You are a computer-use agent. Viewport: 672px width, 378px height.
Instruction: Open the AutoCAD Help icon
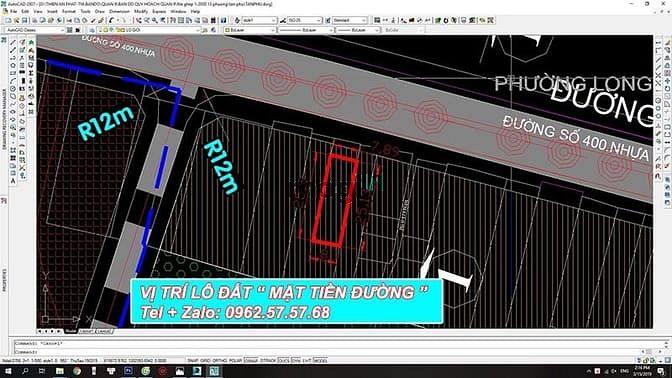224,20
